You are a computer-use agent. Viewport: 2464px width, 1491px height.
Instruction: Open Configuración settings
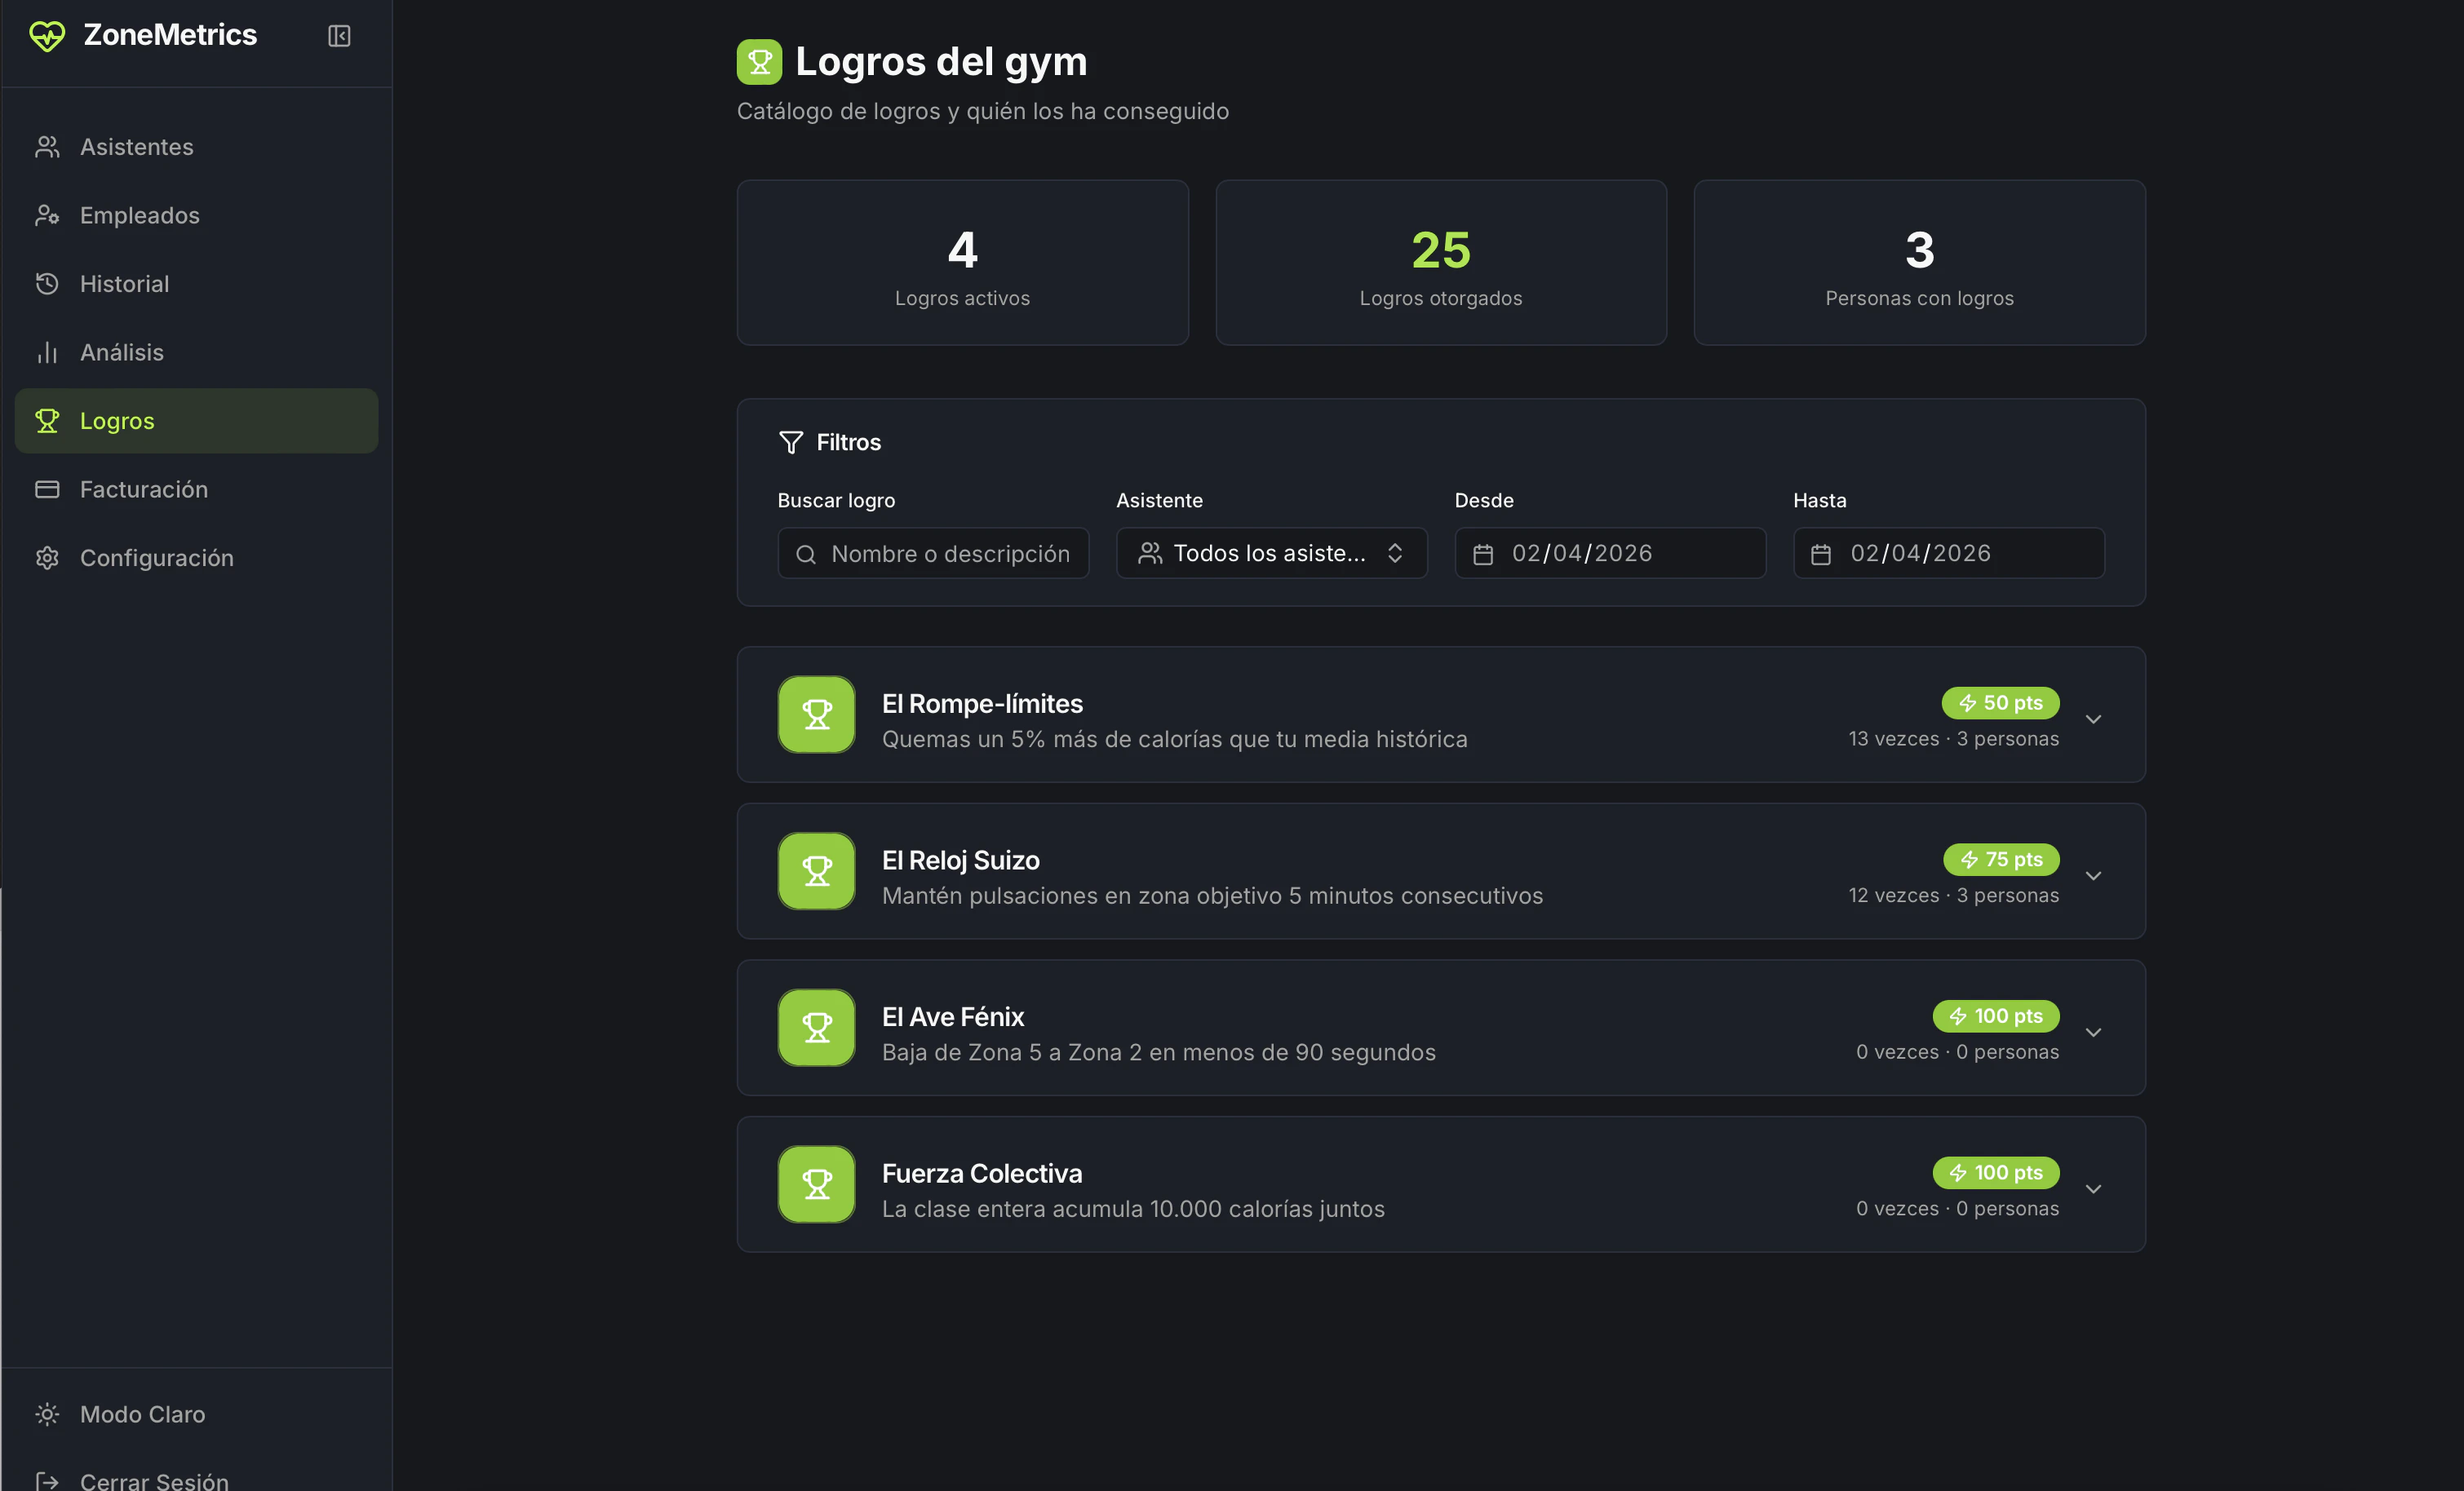coord(157,558)
